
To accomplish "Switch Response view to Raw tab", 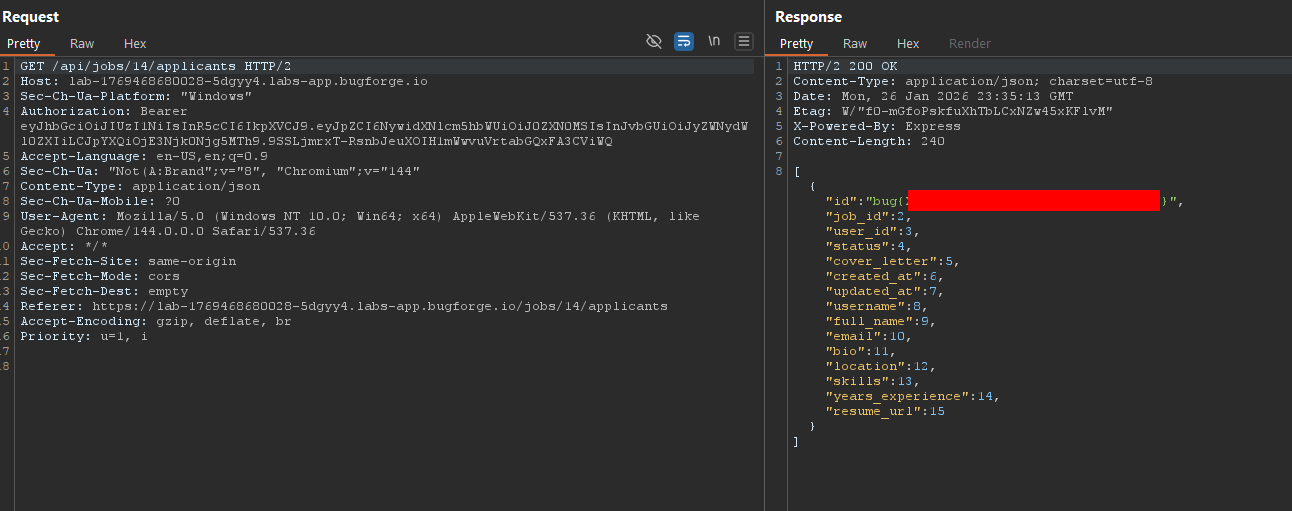I will coord(855,44).
